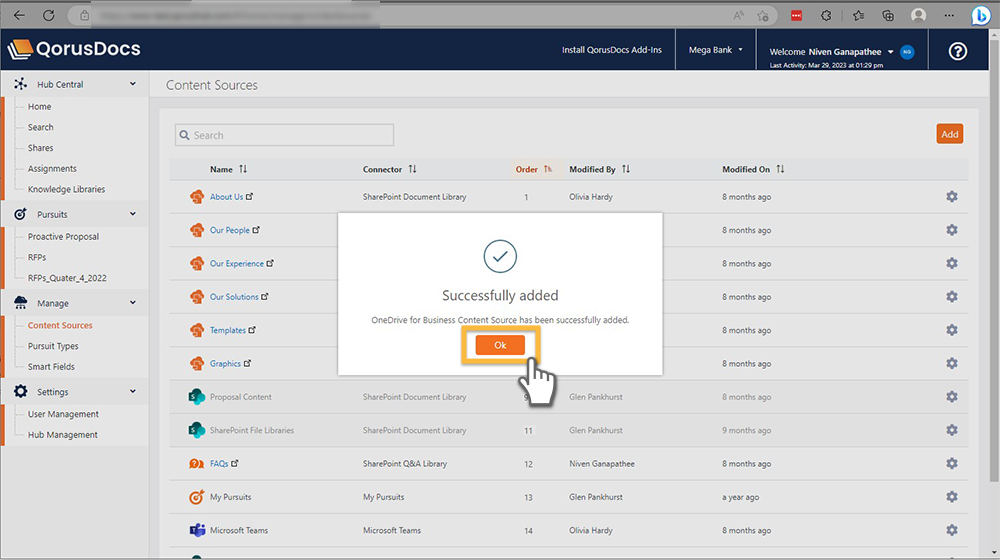Go to Home in sidebar
1000x560 pixels.
tap(40, 107)
